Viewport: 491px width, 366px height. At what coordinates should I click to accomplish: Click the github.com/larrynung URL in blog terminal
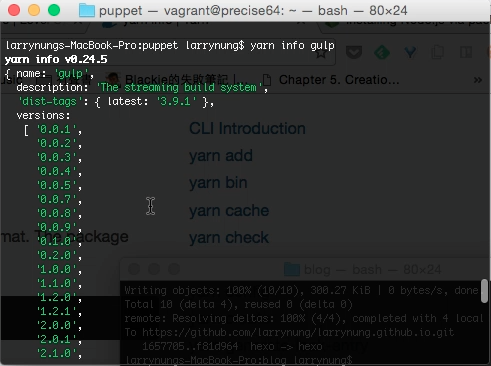298,333
